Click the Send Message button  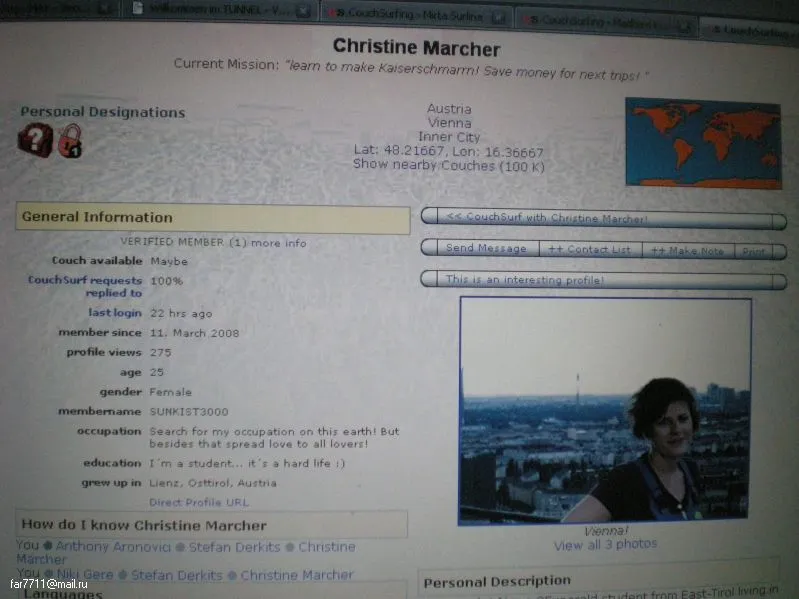486,248
